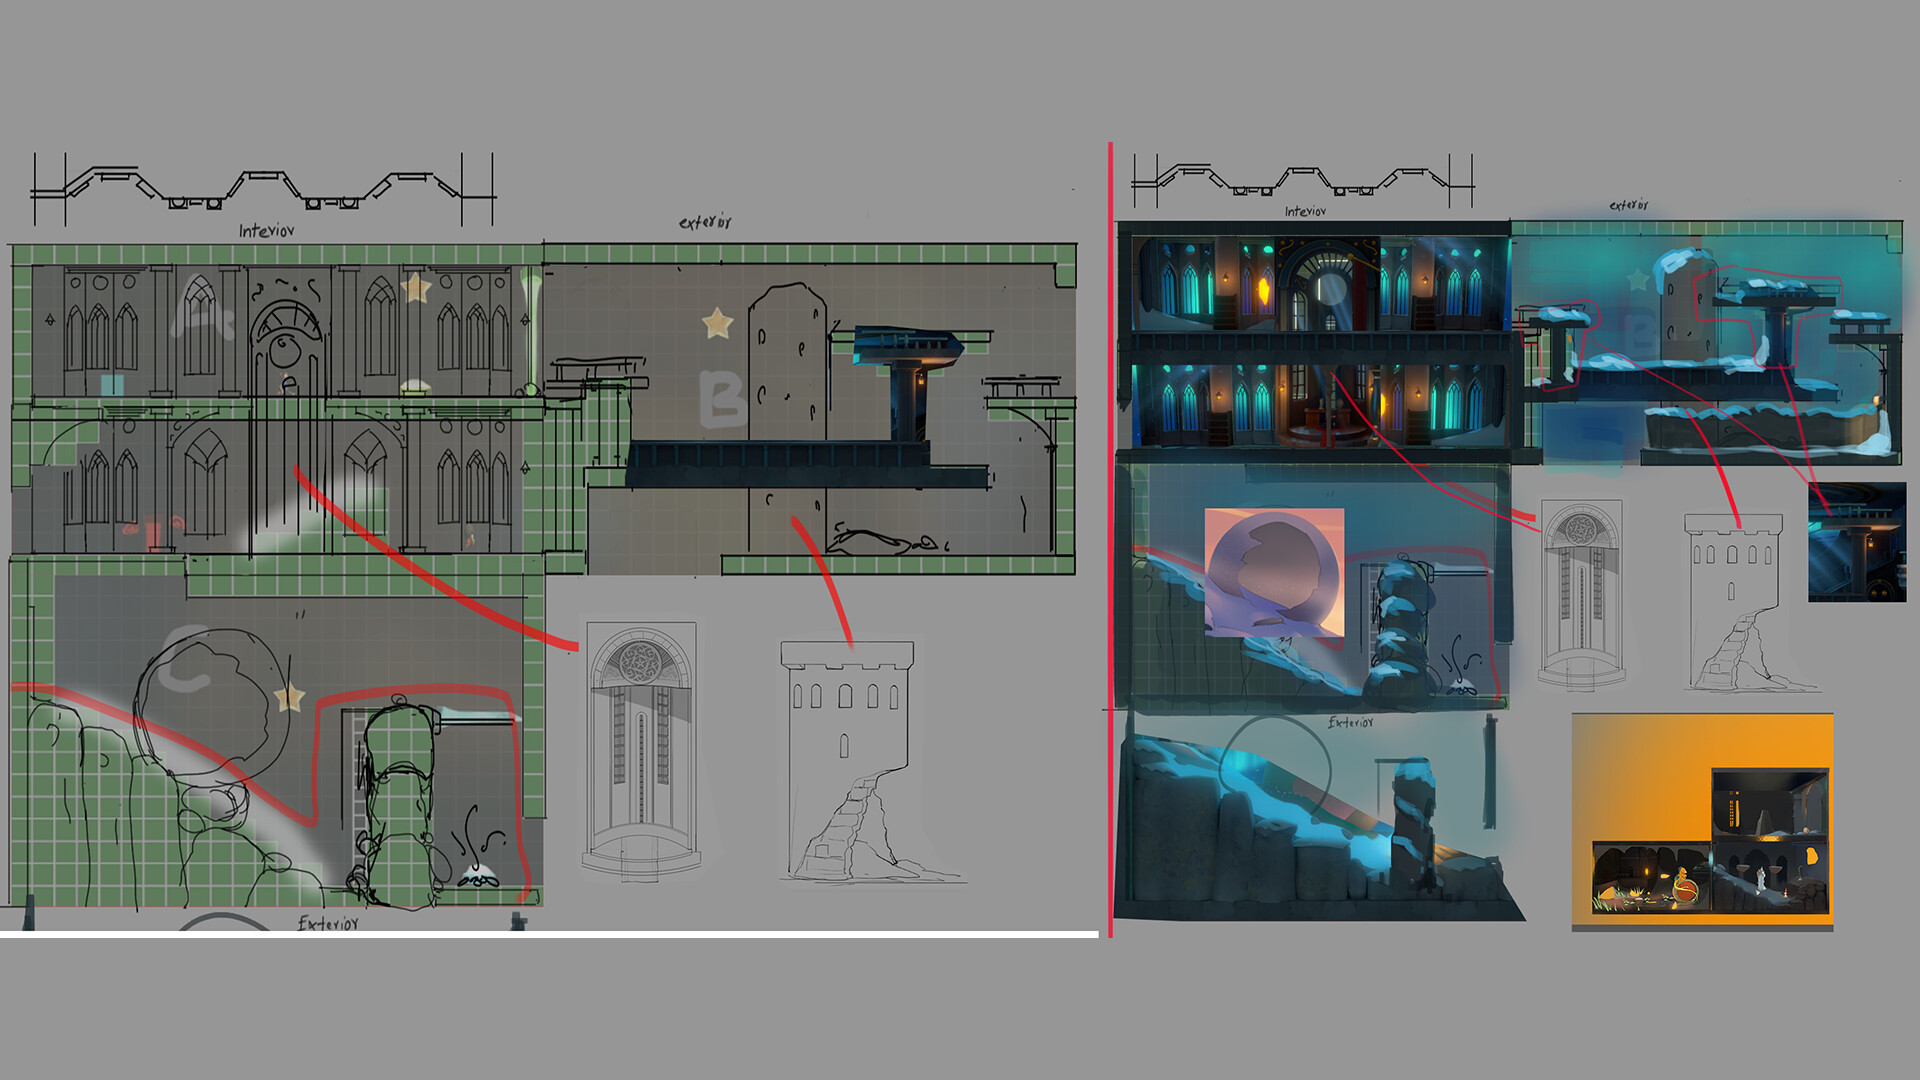1920x1080 pixels.
Task: Open the orange-background dungeon screenshot
Action: tap(1702, 822)
